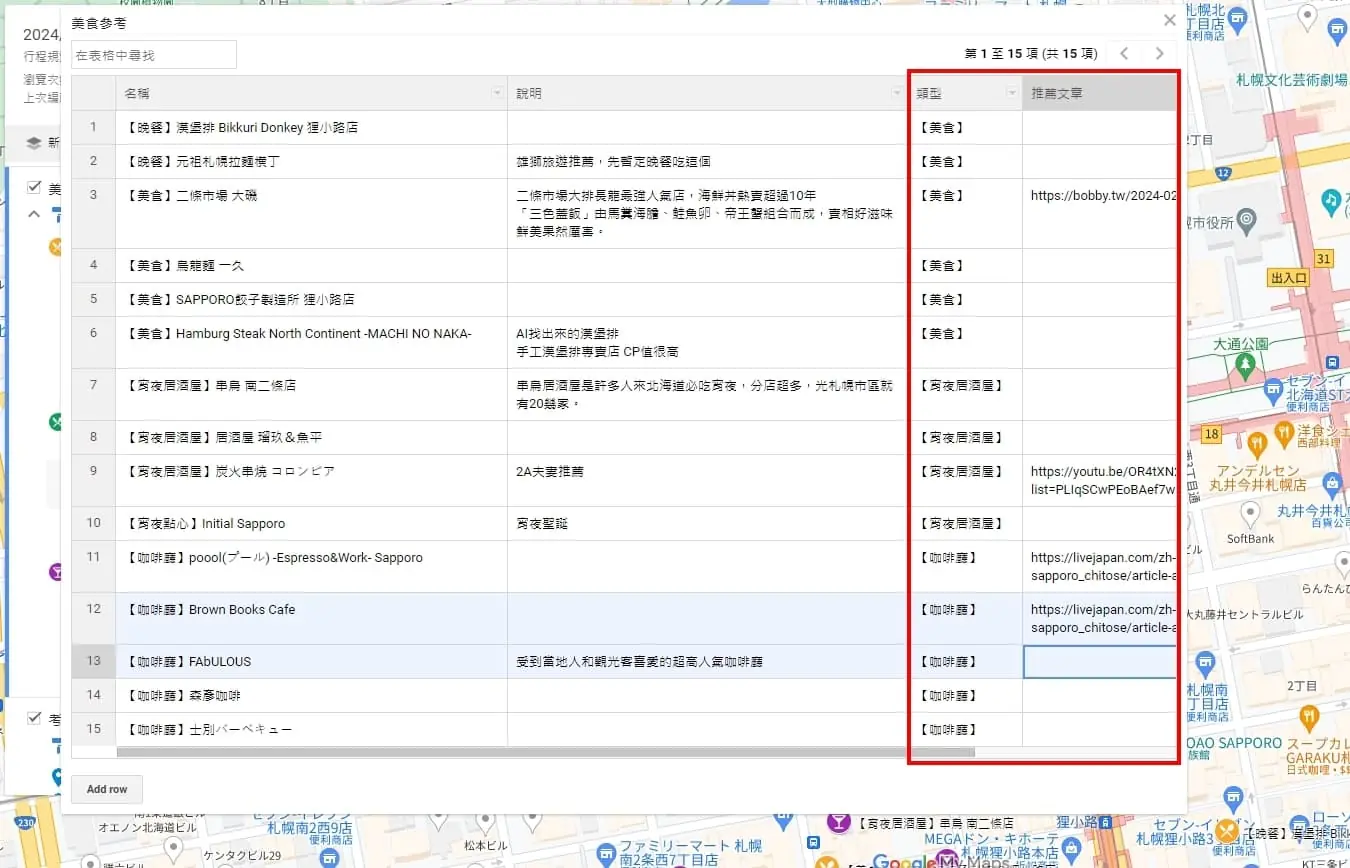Click the cell 【宵夜點心】Initial Sapporo
Screen dimensions: 1350x868
pyautogui.click(x=312, y=523)
